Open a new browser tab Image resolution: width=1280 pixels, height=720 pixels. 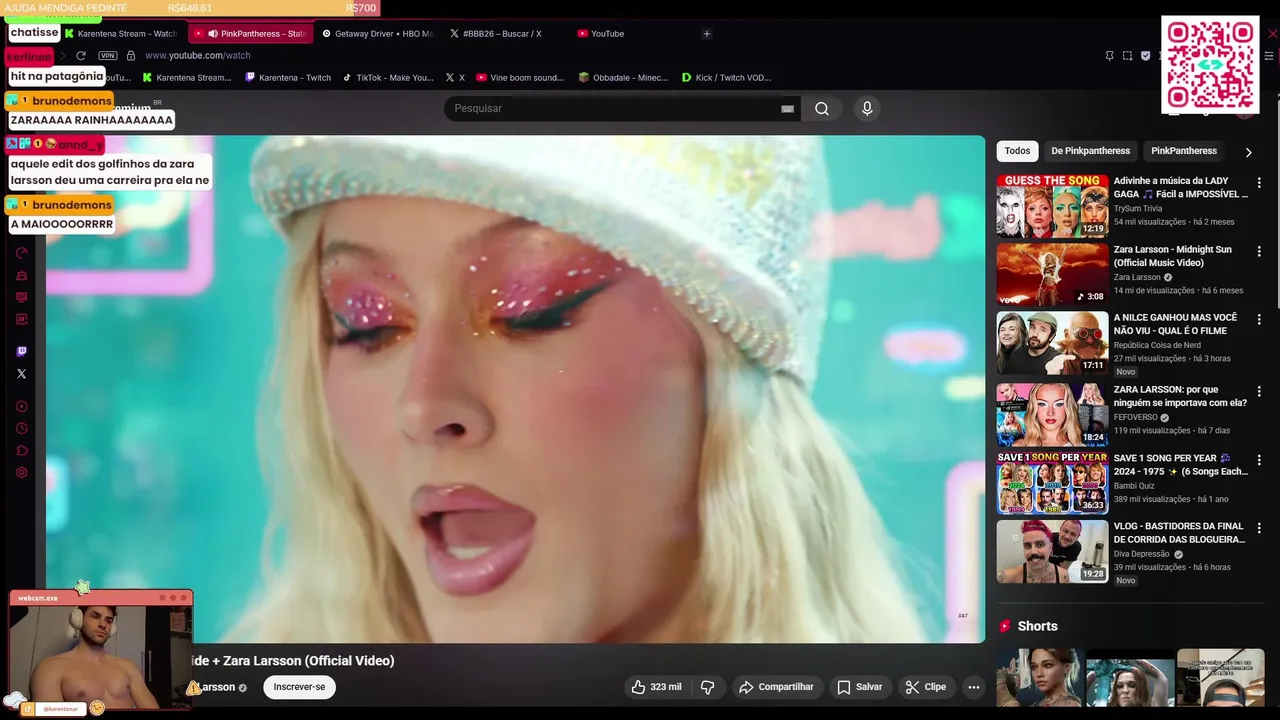pyautogui.click(x=706, y=33)
